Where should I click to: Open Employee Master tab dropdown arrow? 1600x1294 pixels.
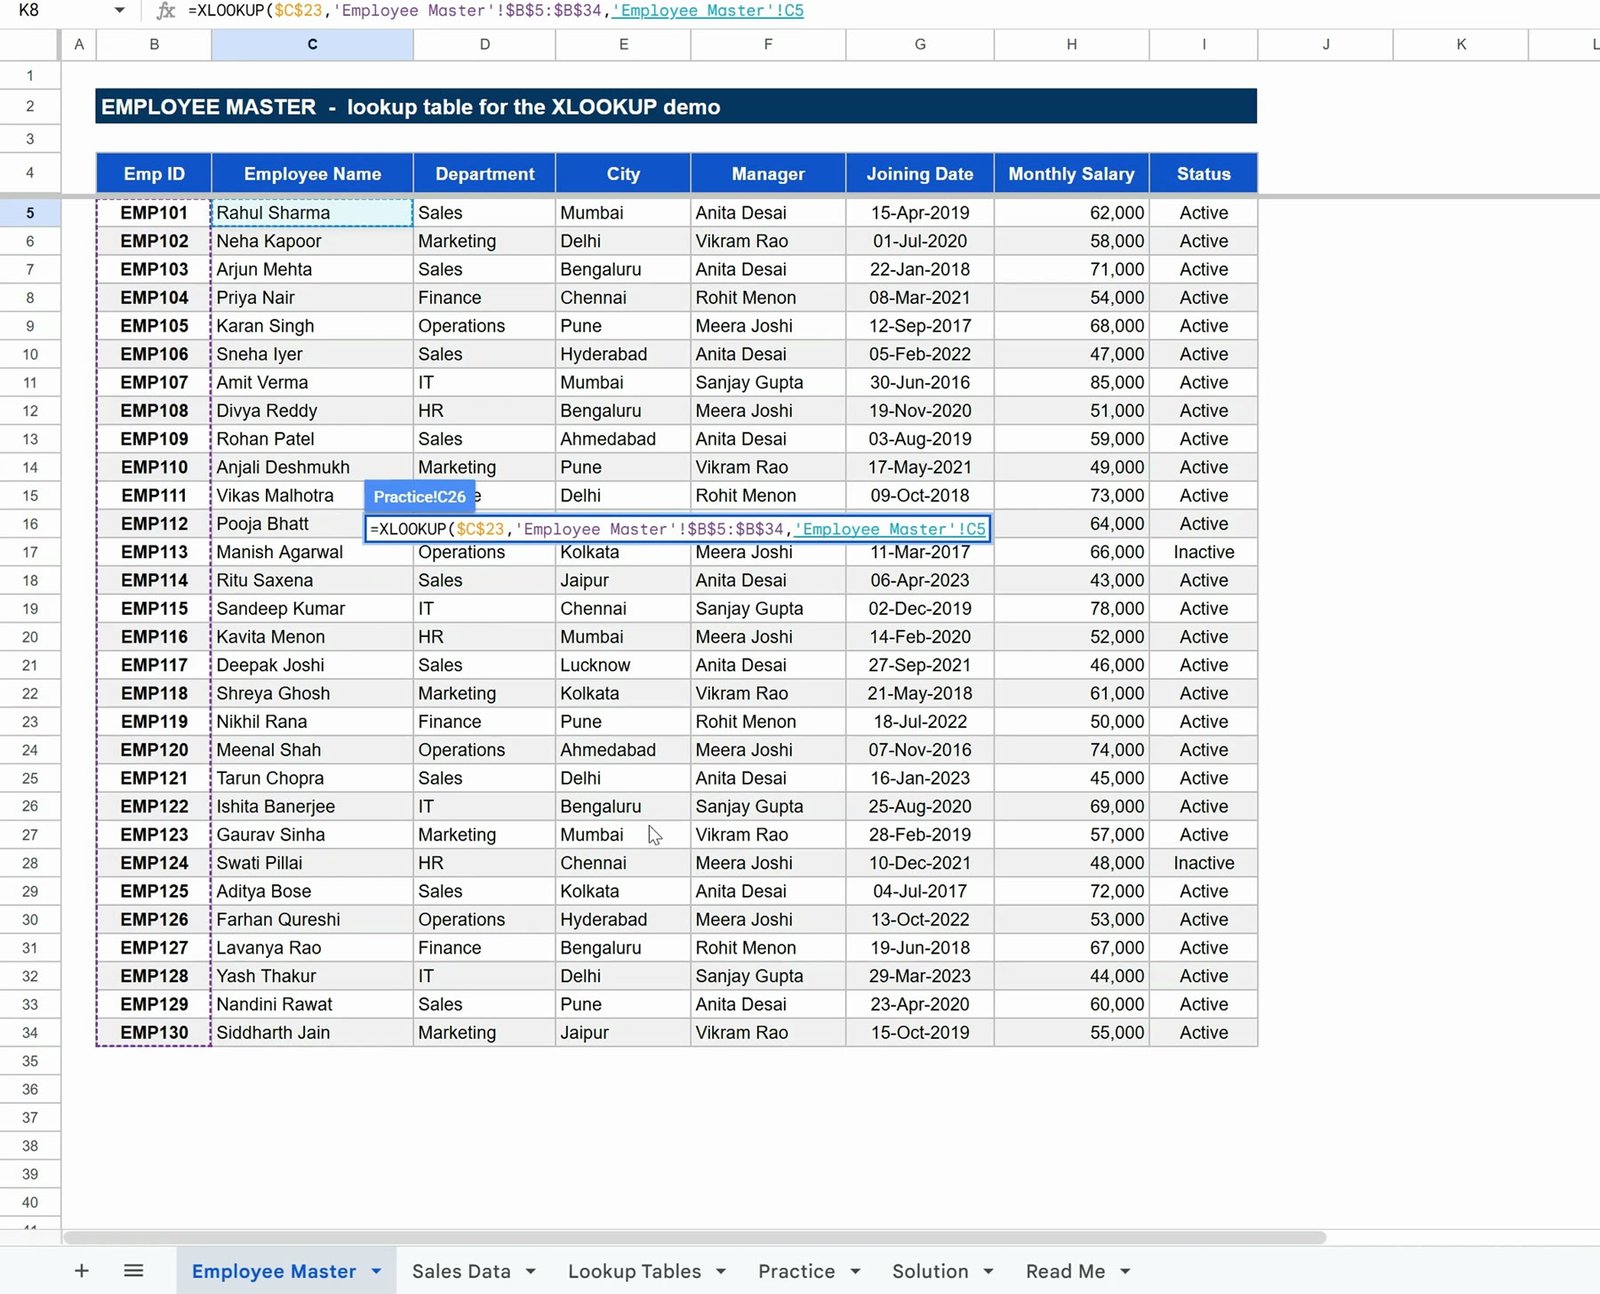(x=376, y=1271)
